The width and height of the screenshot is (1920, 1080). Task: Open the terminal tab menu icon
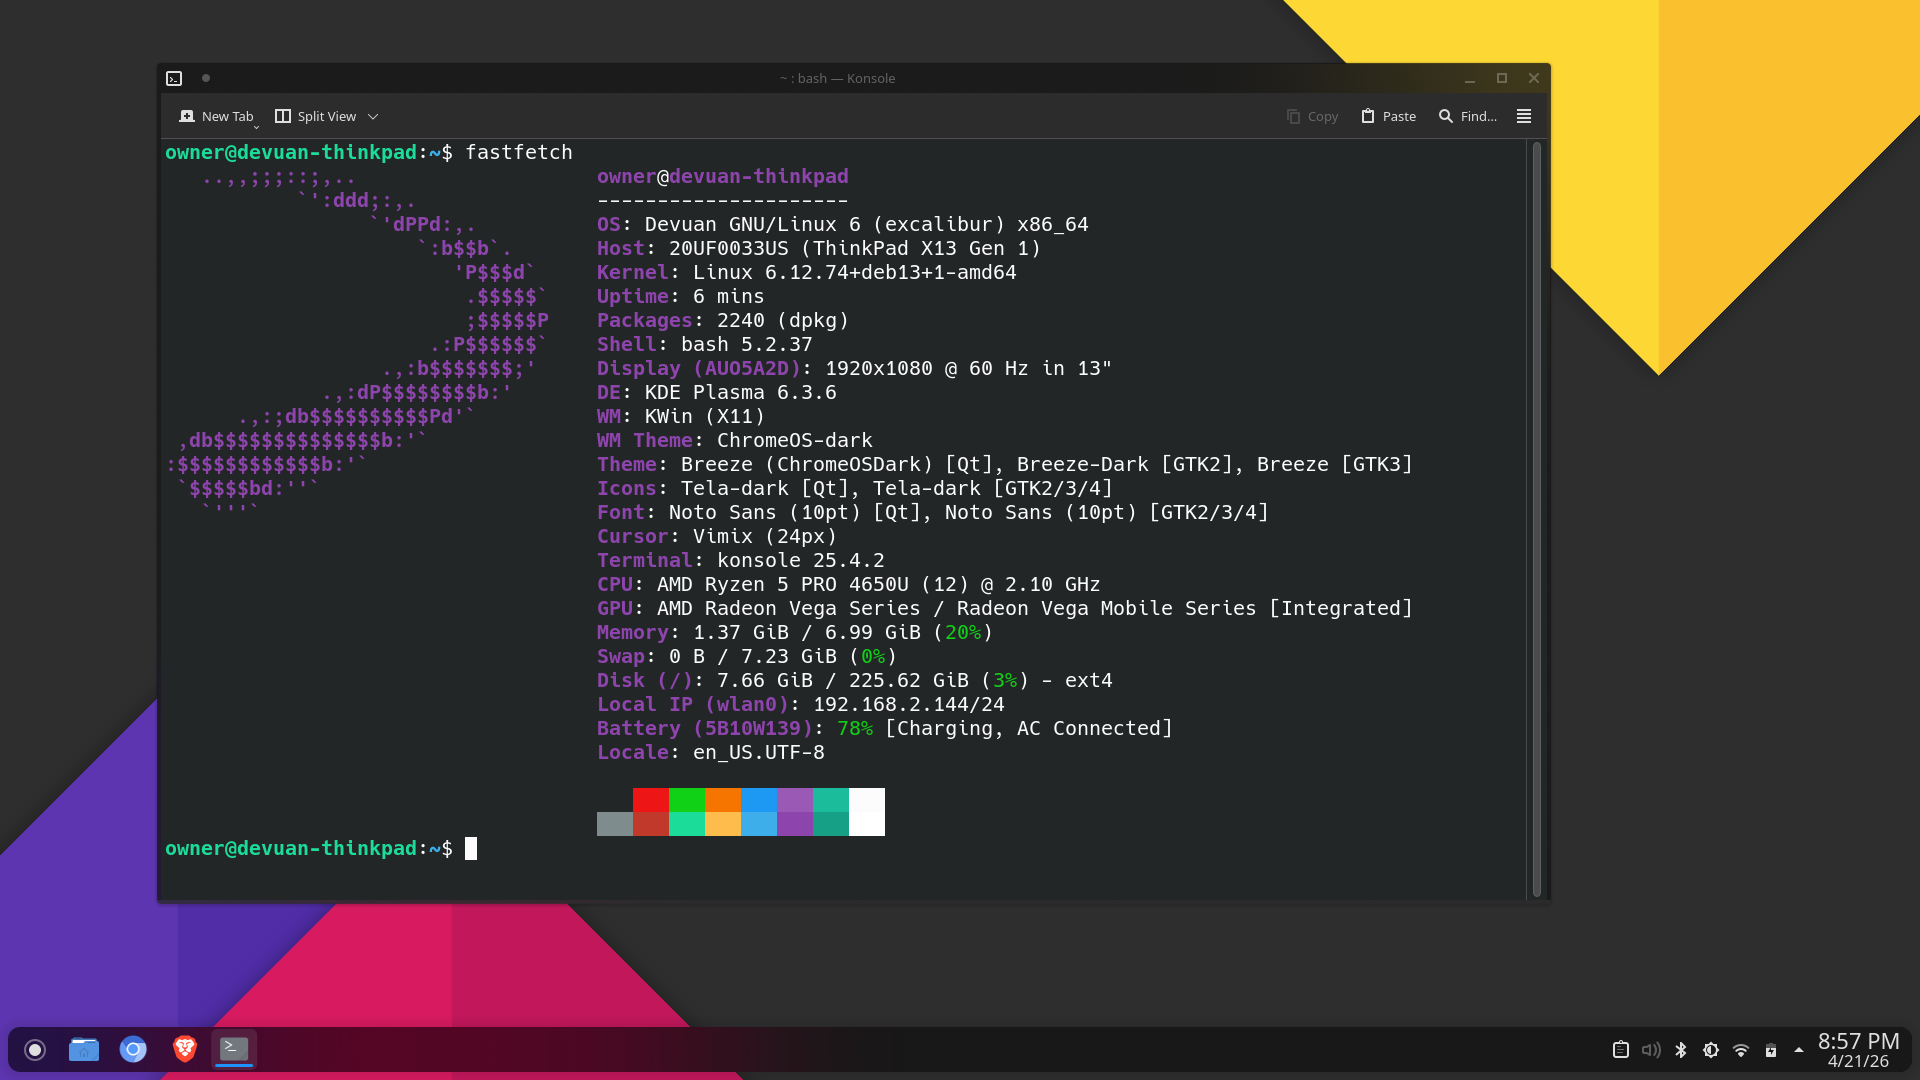(x=175, y=78)
